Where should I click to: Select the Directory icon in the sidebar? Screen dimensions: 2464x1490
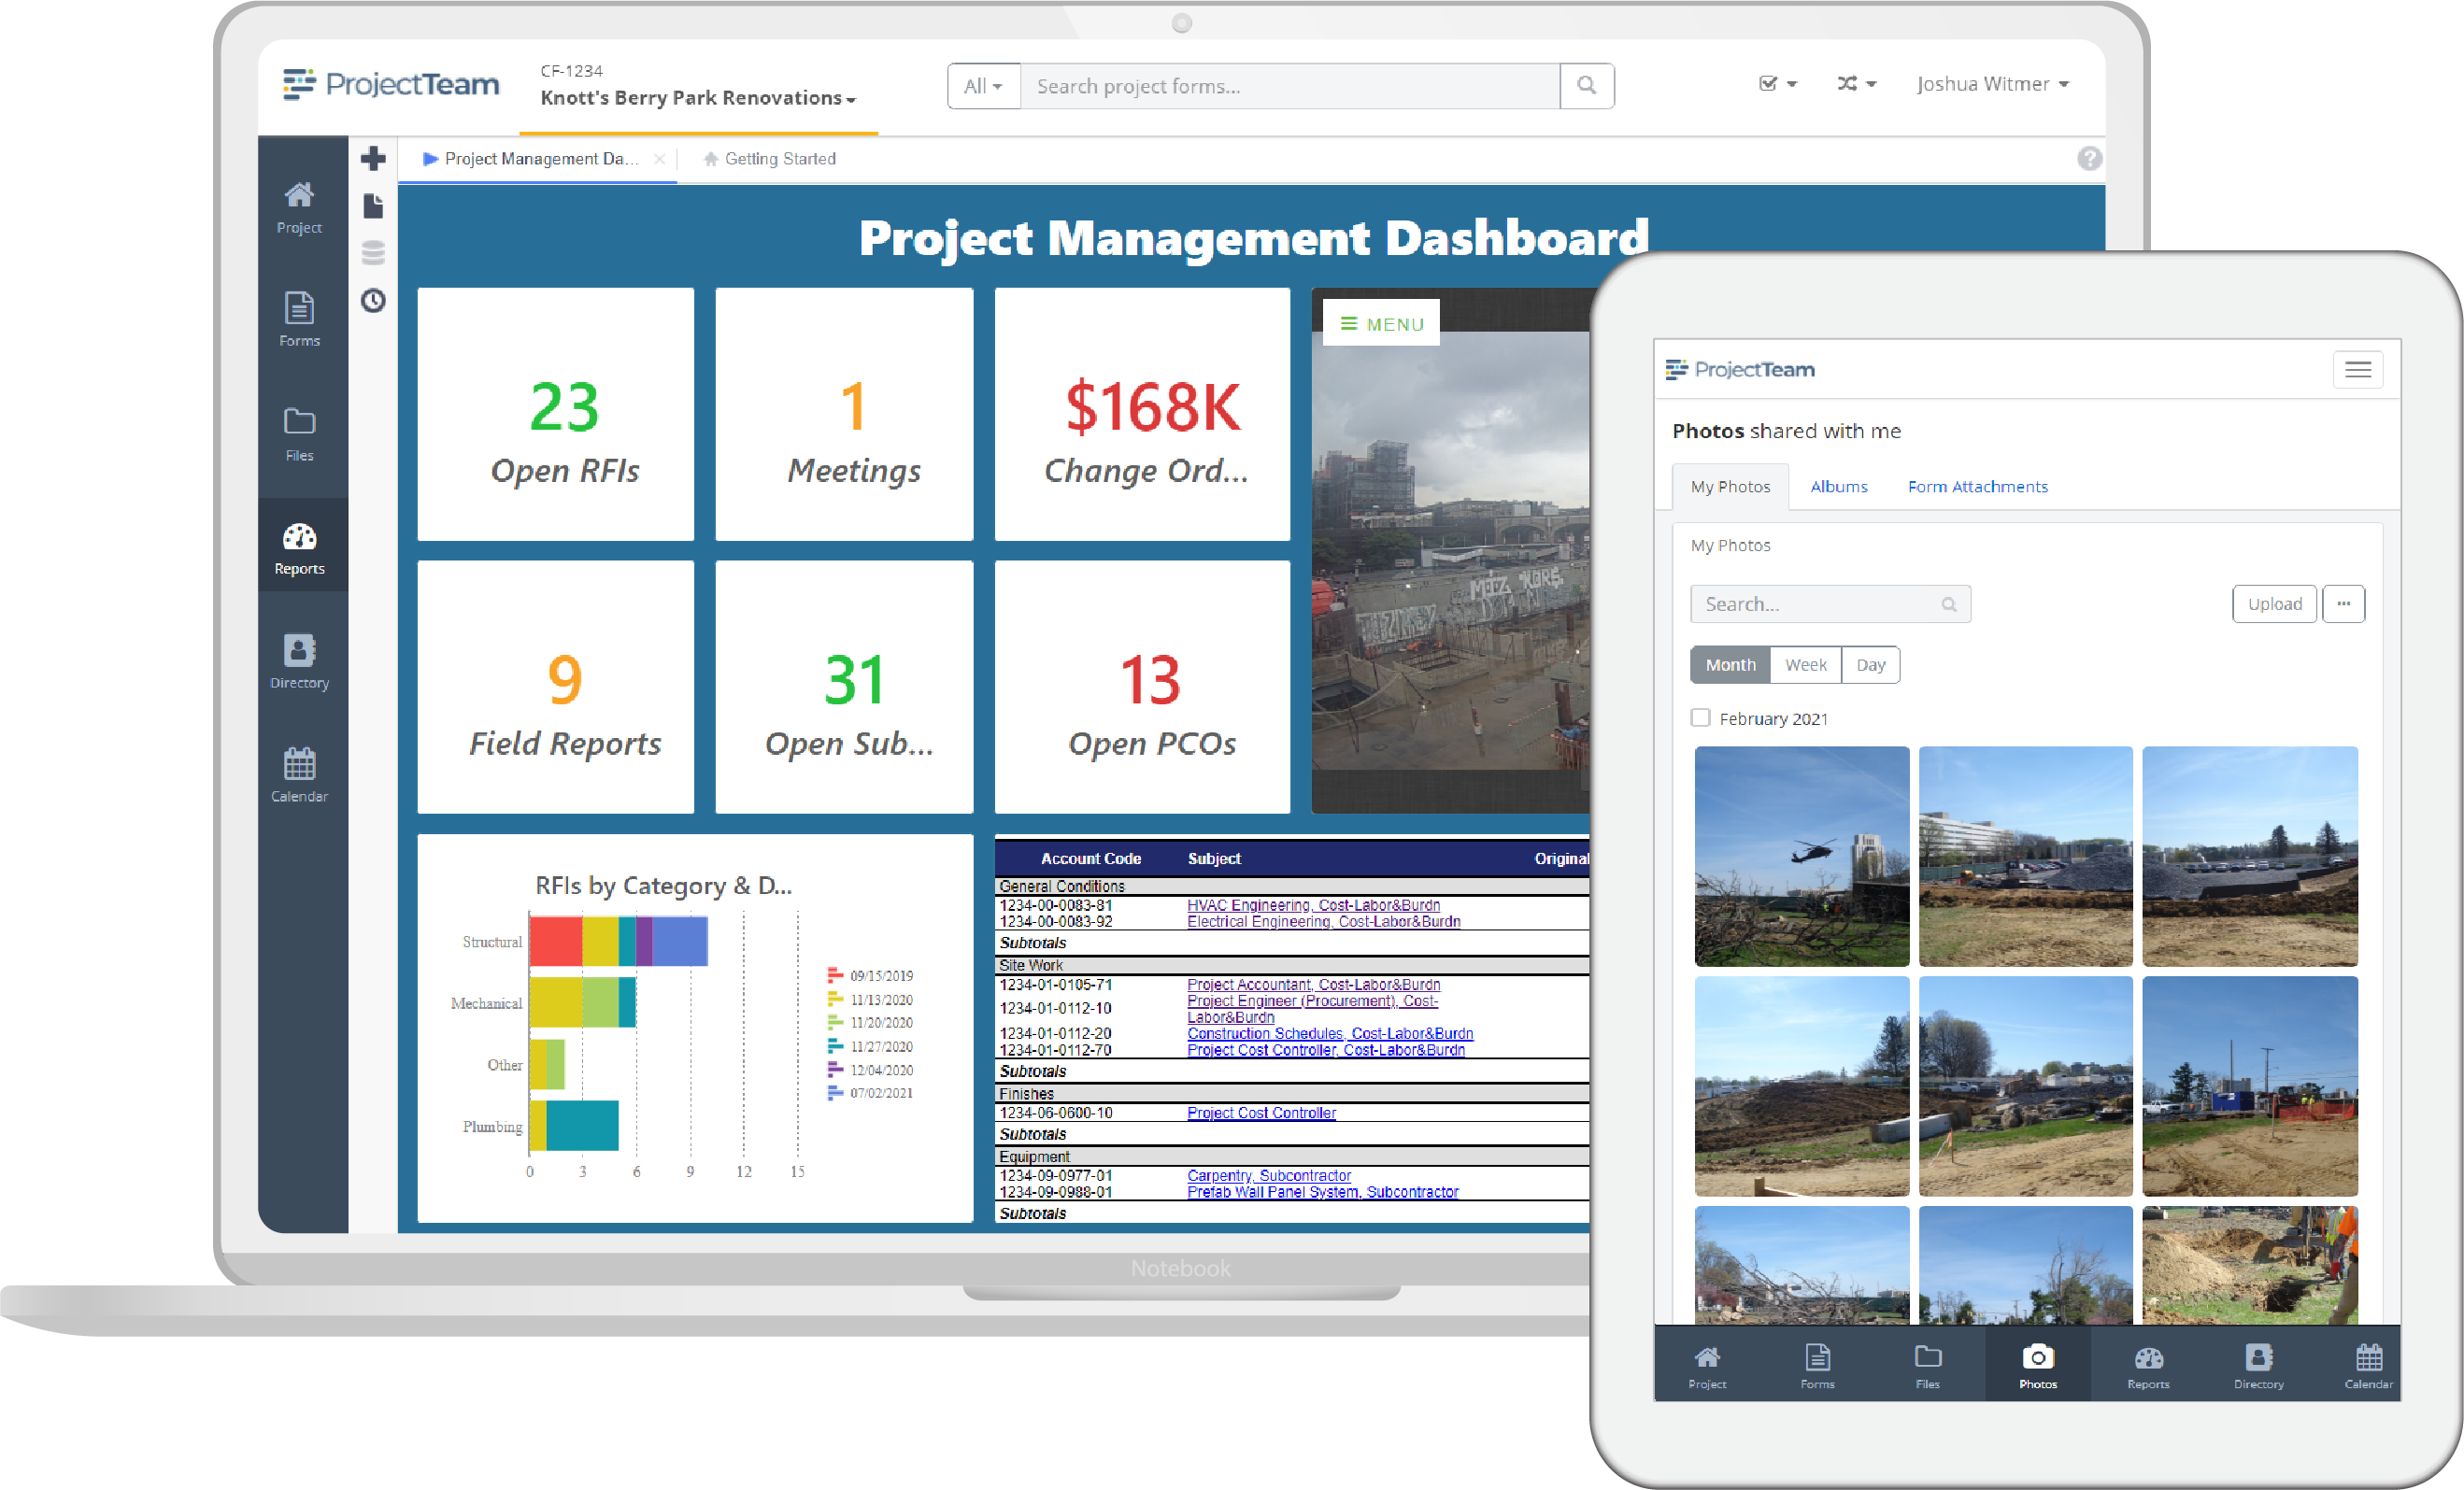(299, 658)
